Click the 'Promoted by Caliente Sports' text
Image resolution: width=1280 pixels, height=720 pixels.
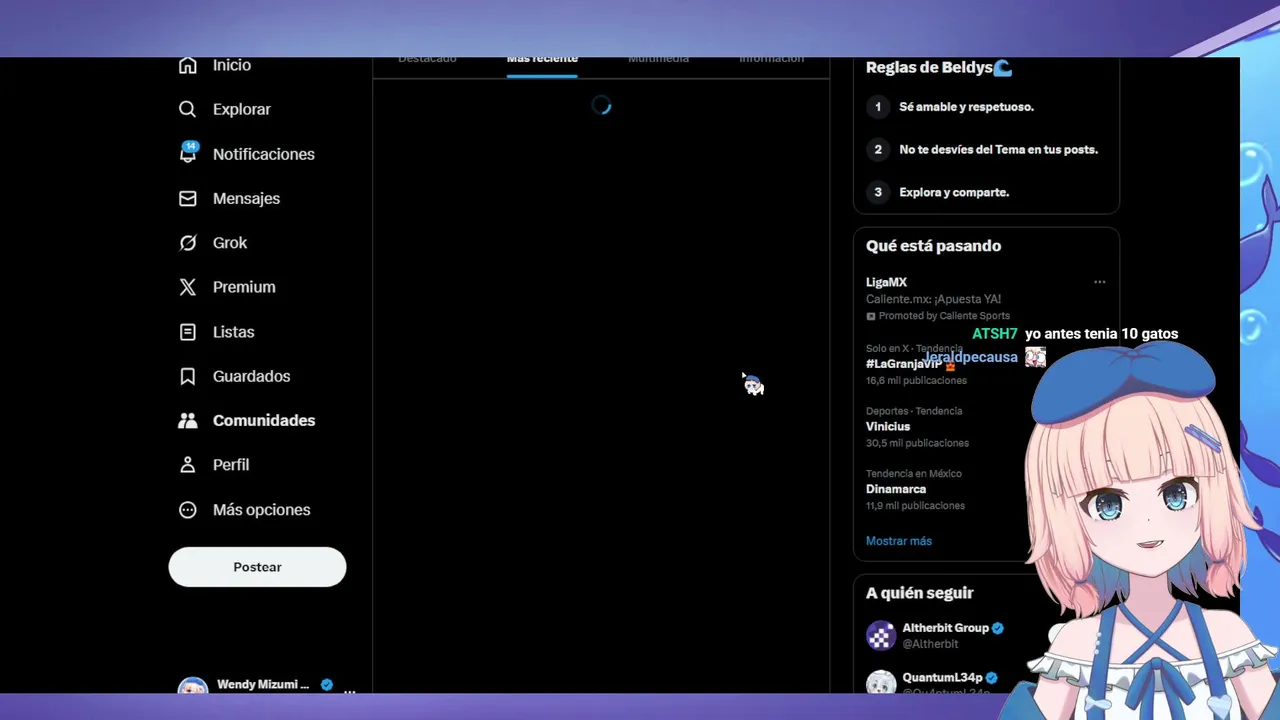tap(944, 316)
